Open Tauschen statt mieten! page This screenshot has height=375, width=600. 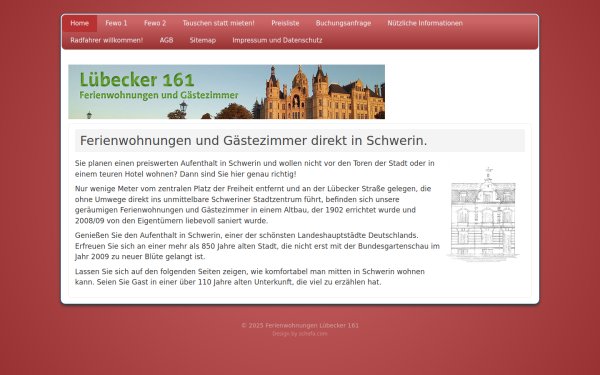click(218, 23)
